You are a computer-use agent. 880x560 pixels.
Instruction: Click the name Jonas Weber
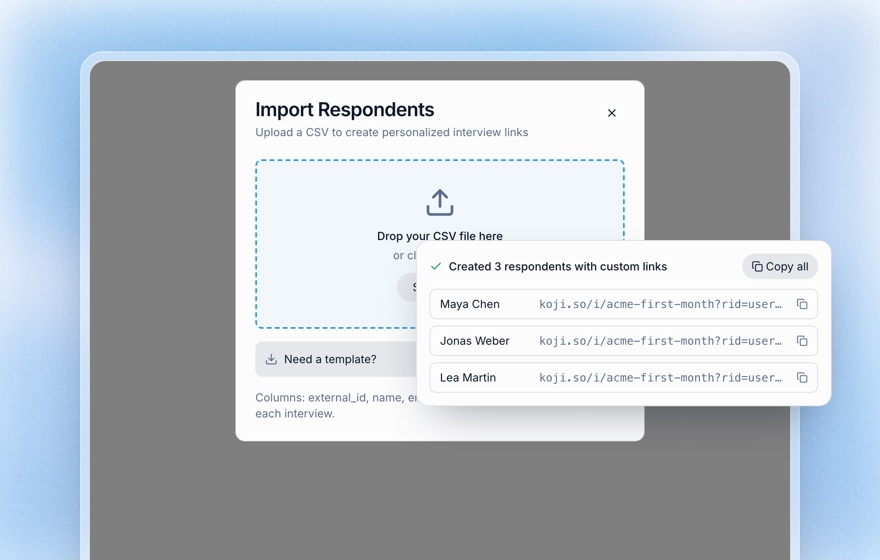point(475,341)
